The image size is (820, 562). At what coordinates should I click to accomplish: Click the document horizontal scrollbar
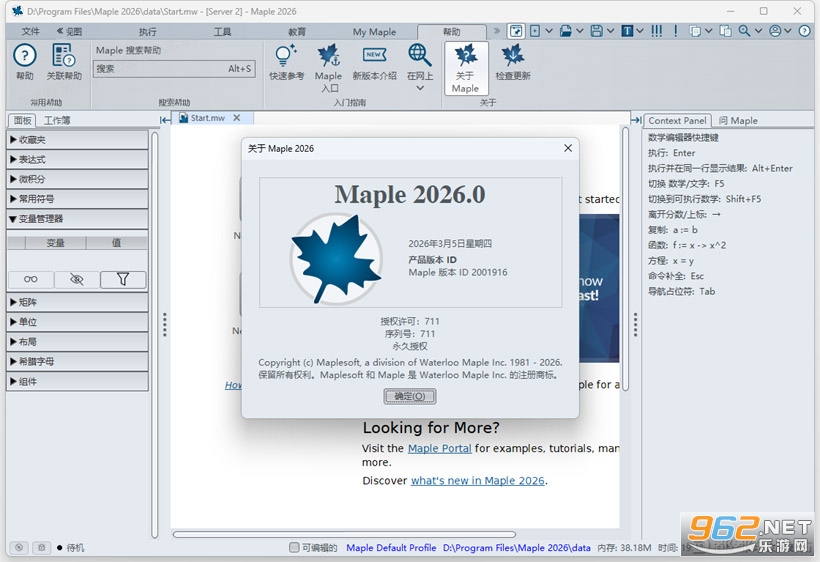pos(344,534)
